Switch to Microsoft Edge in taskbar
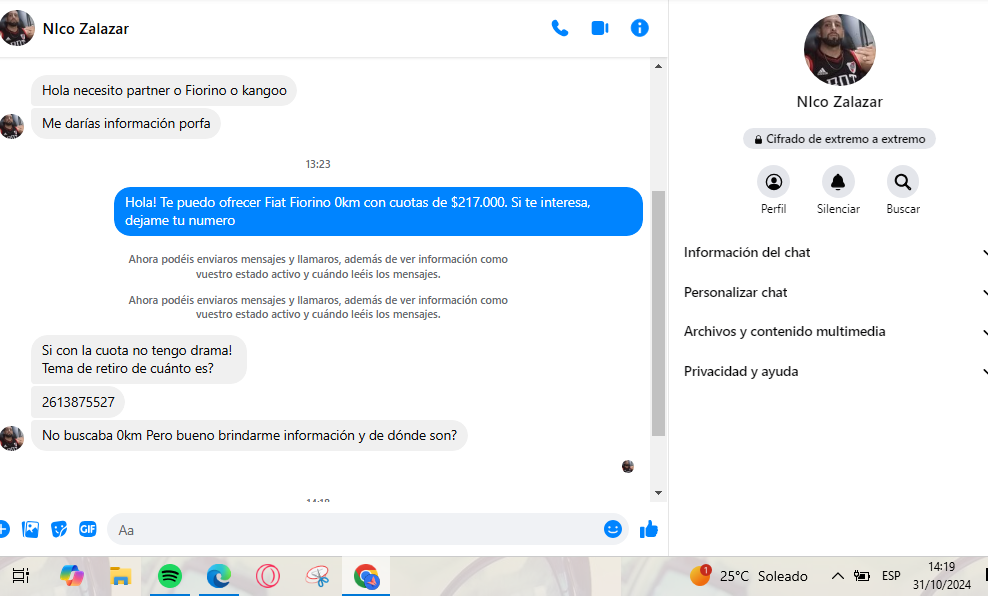The image size is (988, 596). [219, 576]
